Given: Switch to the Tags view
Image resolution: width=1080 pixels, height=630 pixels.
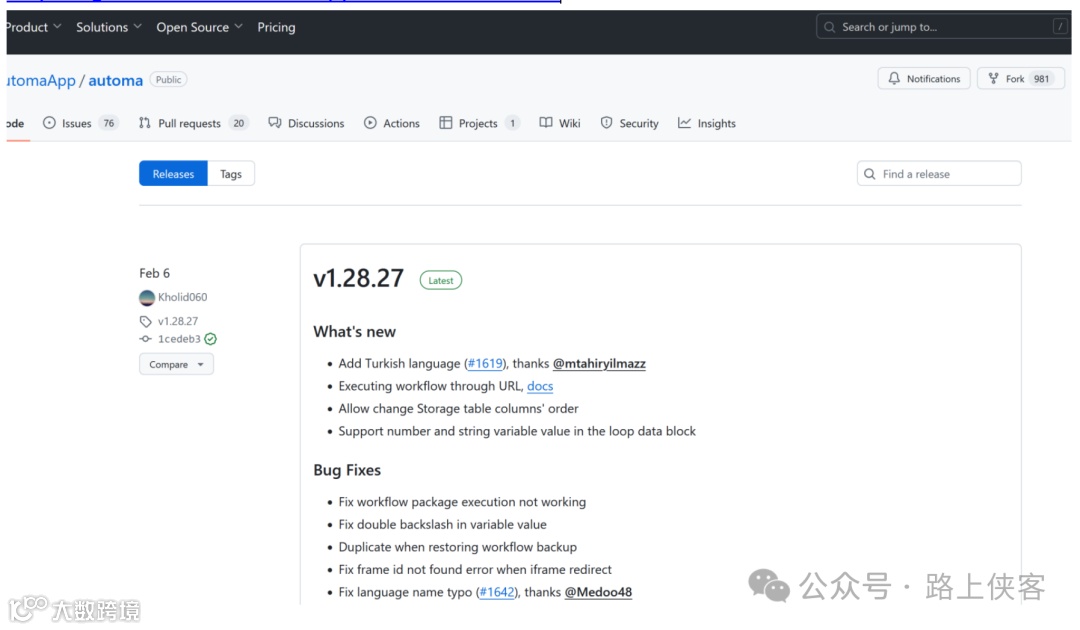Looking at the screenshot, I should coord(231,174).
